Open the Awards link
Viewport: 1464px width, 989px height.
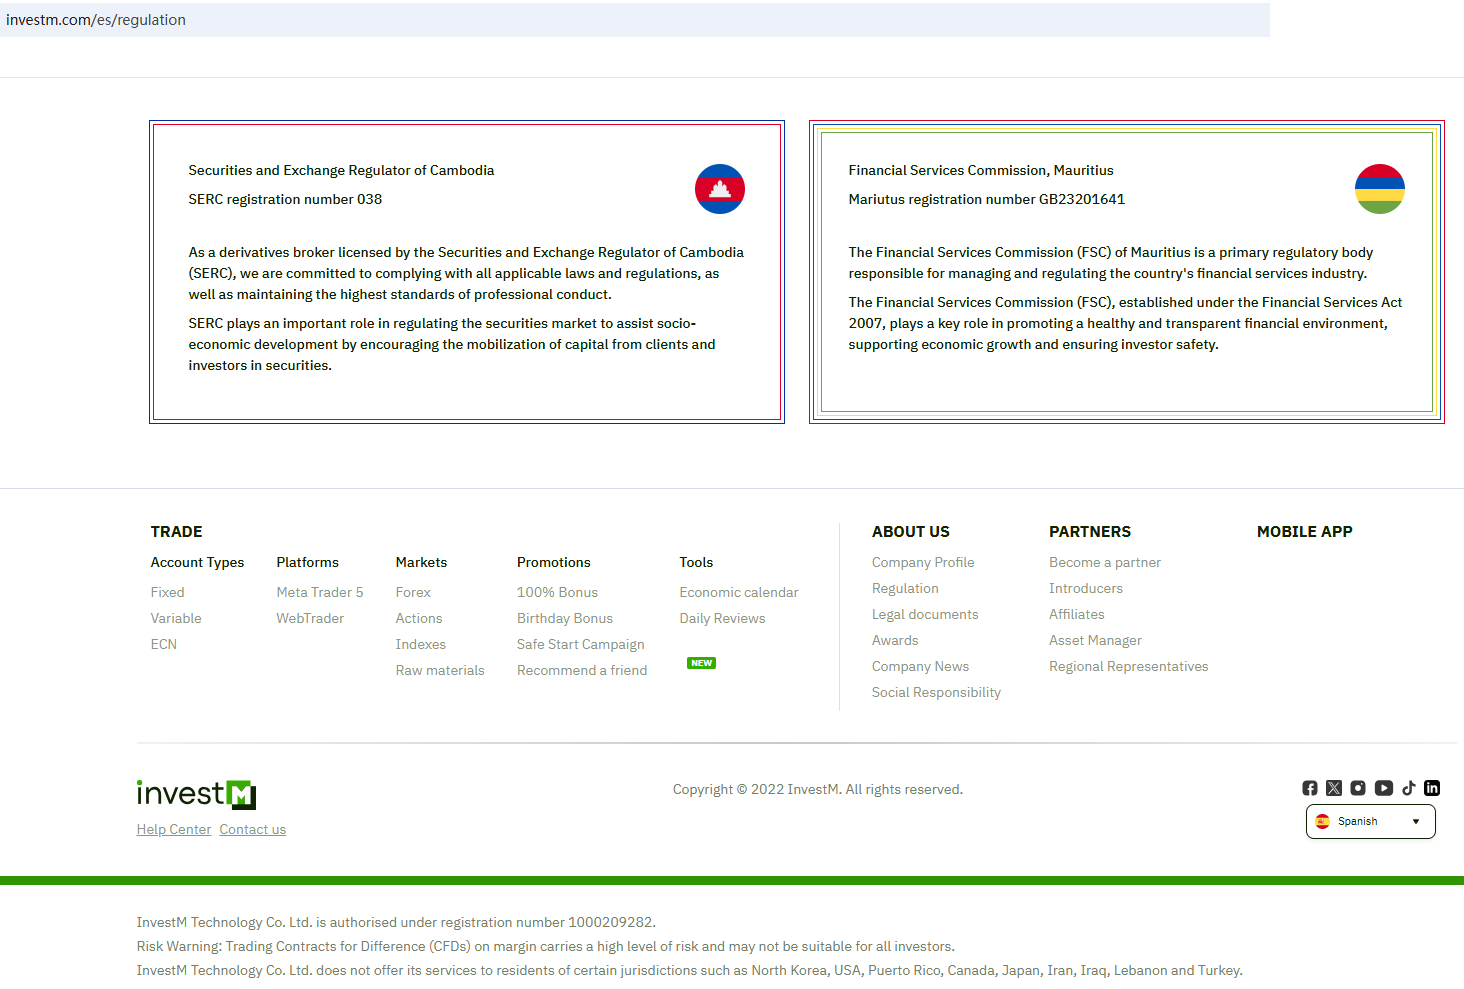coord(895,640)
